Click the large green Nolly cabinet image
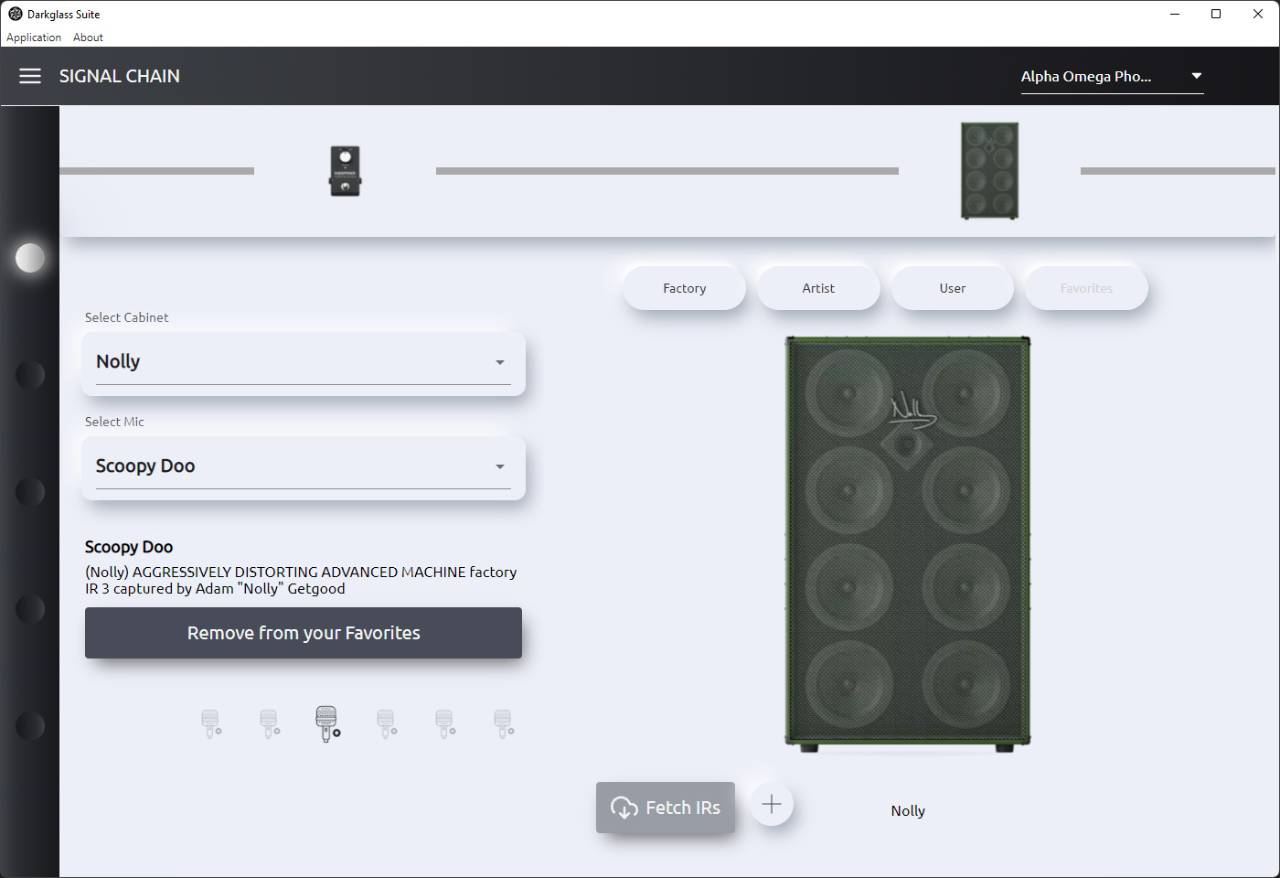Image resolution: width=1280 pixels, height=878 pixels. click(907, 544)
